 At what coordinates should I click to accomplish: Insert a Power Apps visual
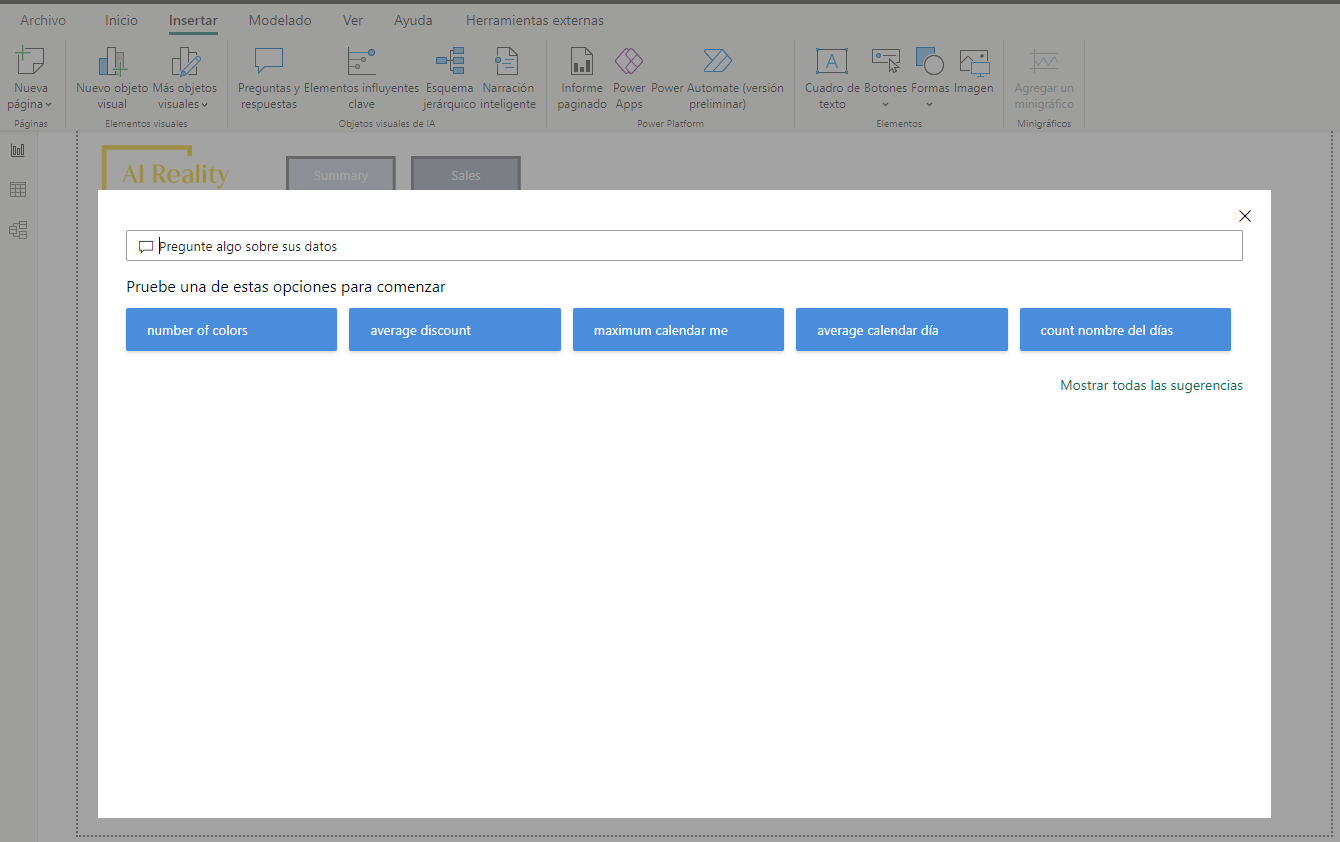tap(629, 63)
